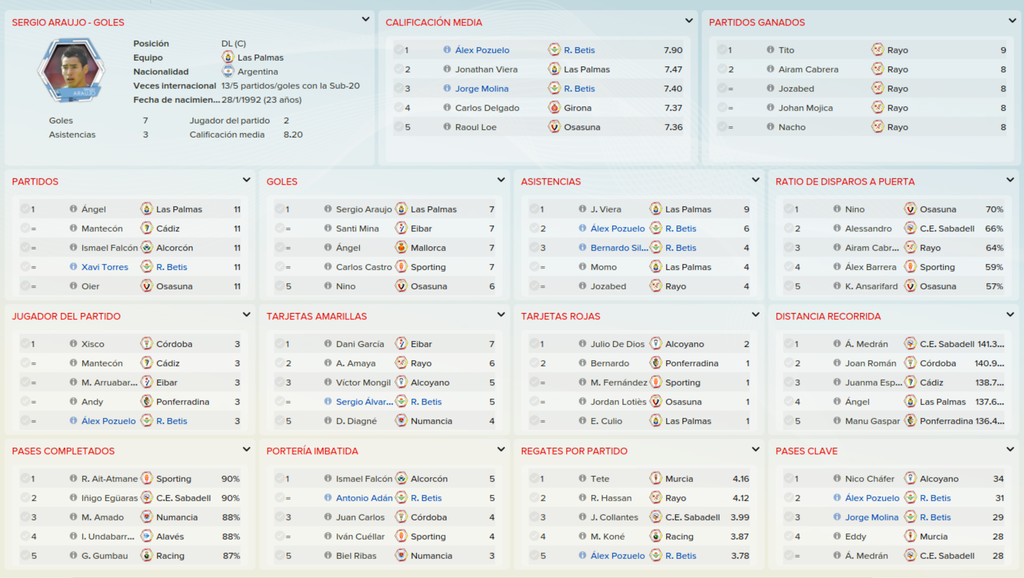Click info icon beside Dani García
The width and height of the screenshot is (1024, 578).
pos(328,344)
